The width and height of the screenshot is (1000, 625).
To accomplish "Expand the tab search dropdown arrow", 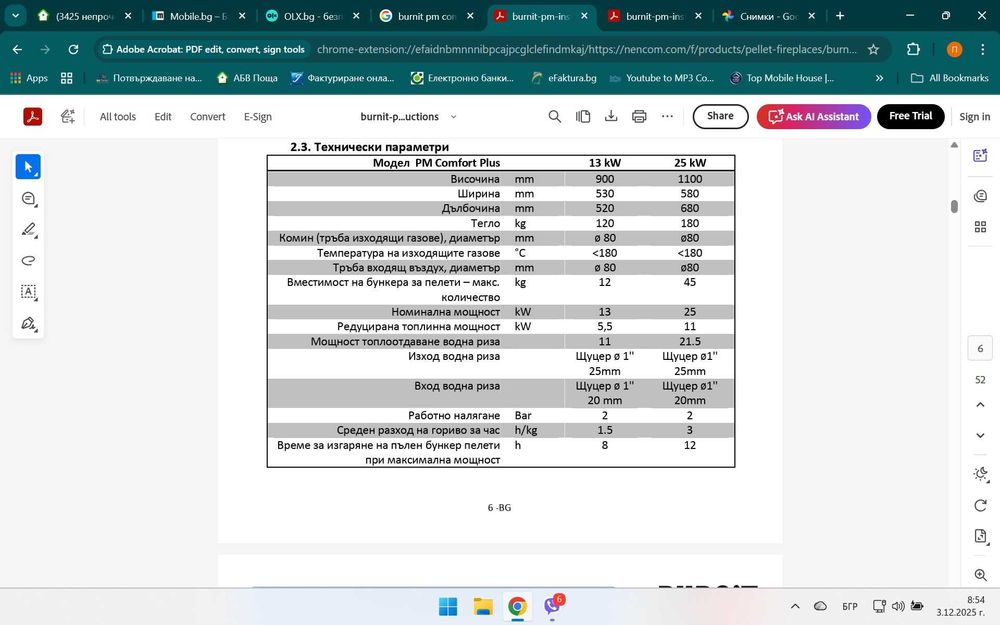I will 15,16.
